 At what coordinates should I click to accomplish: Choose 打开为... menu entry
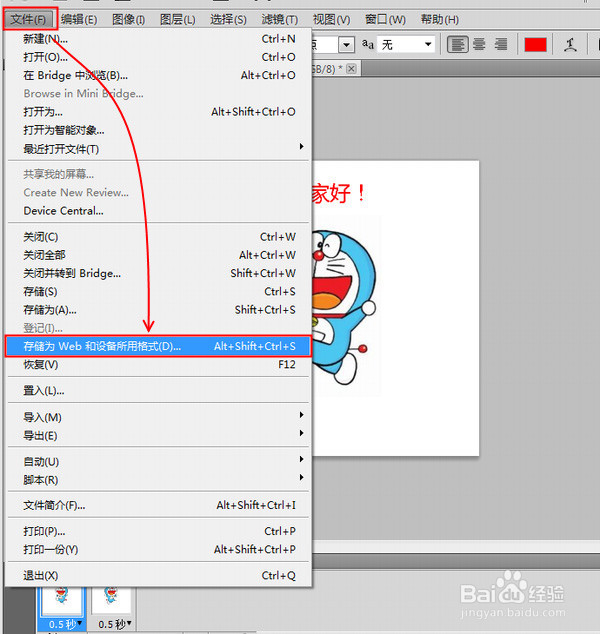point(158,112)
